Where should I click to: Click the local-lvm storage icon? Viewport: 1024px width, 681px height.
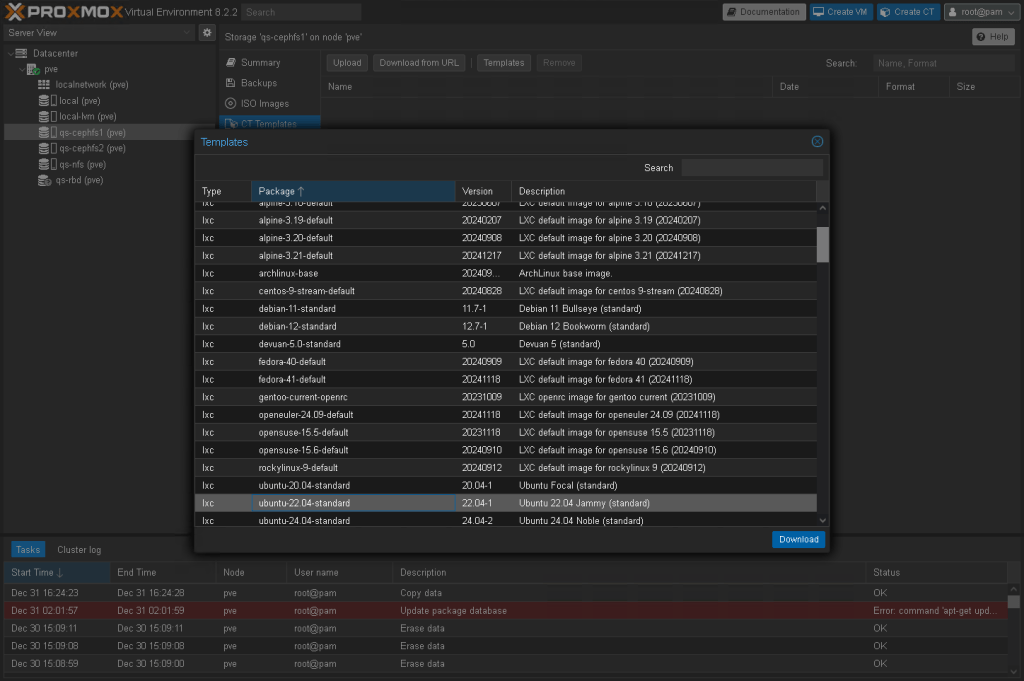tap(45, 117)
